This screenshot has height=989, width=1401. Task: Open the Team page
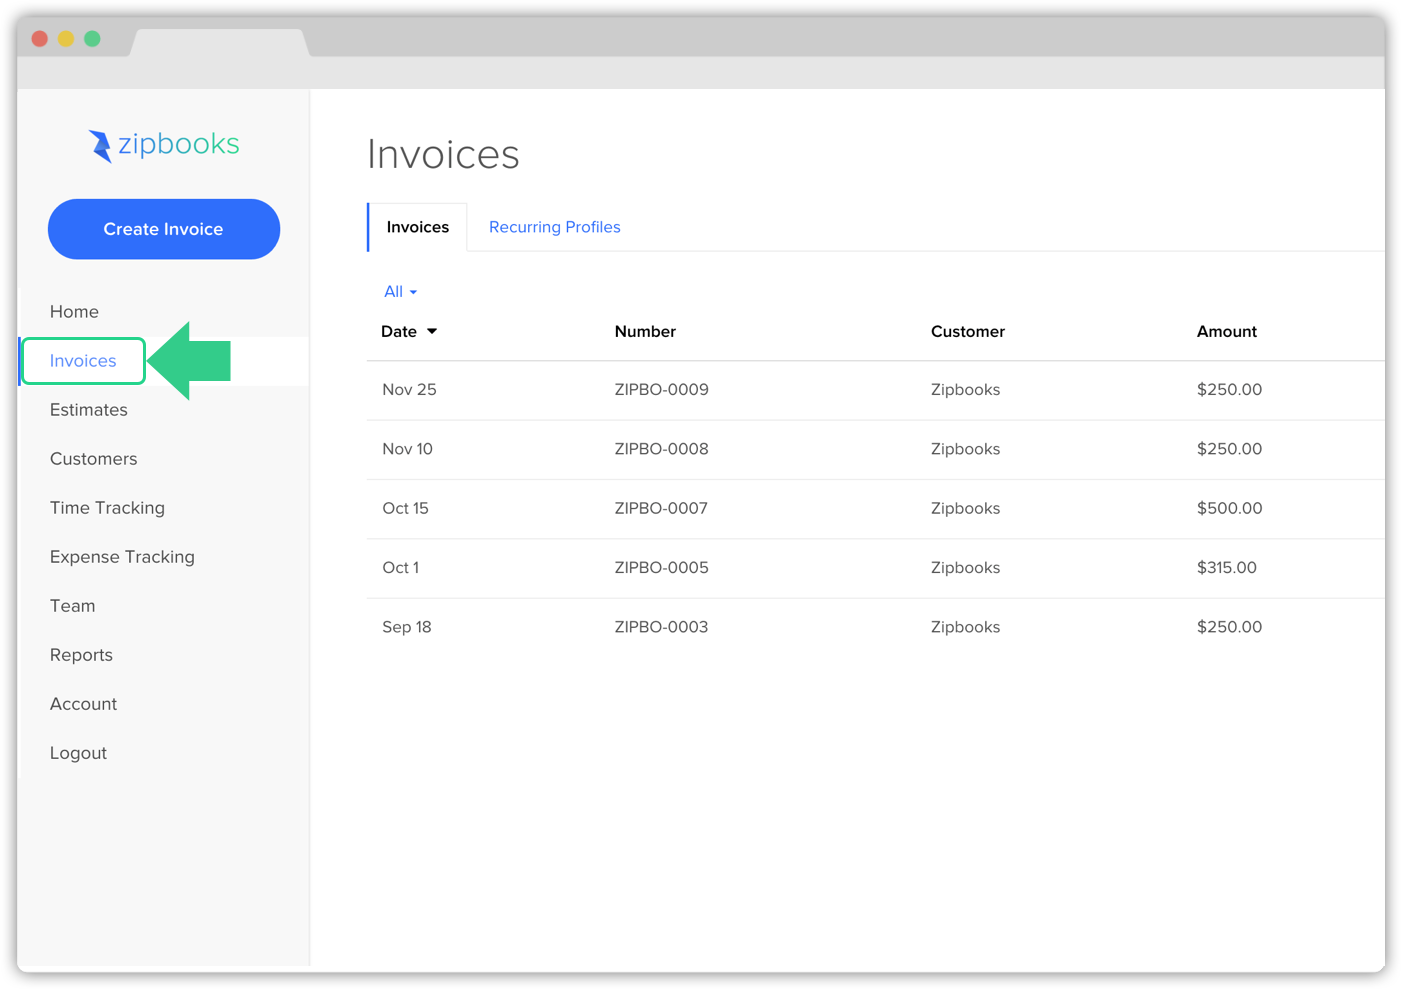[x=73, y=606]
